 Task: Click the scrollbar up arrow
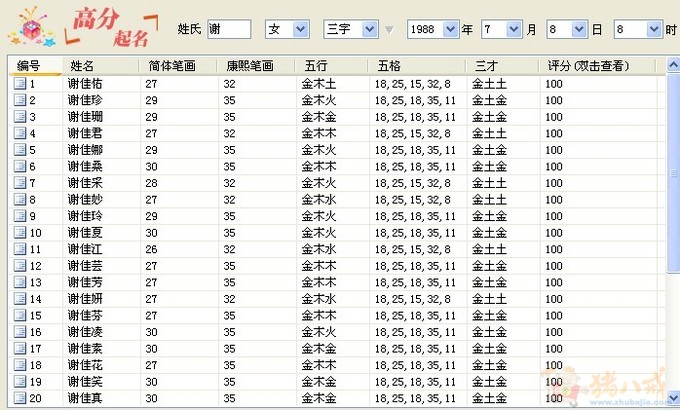(x=673, y=65)
